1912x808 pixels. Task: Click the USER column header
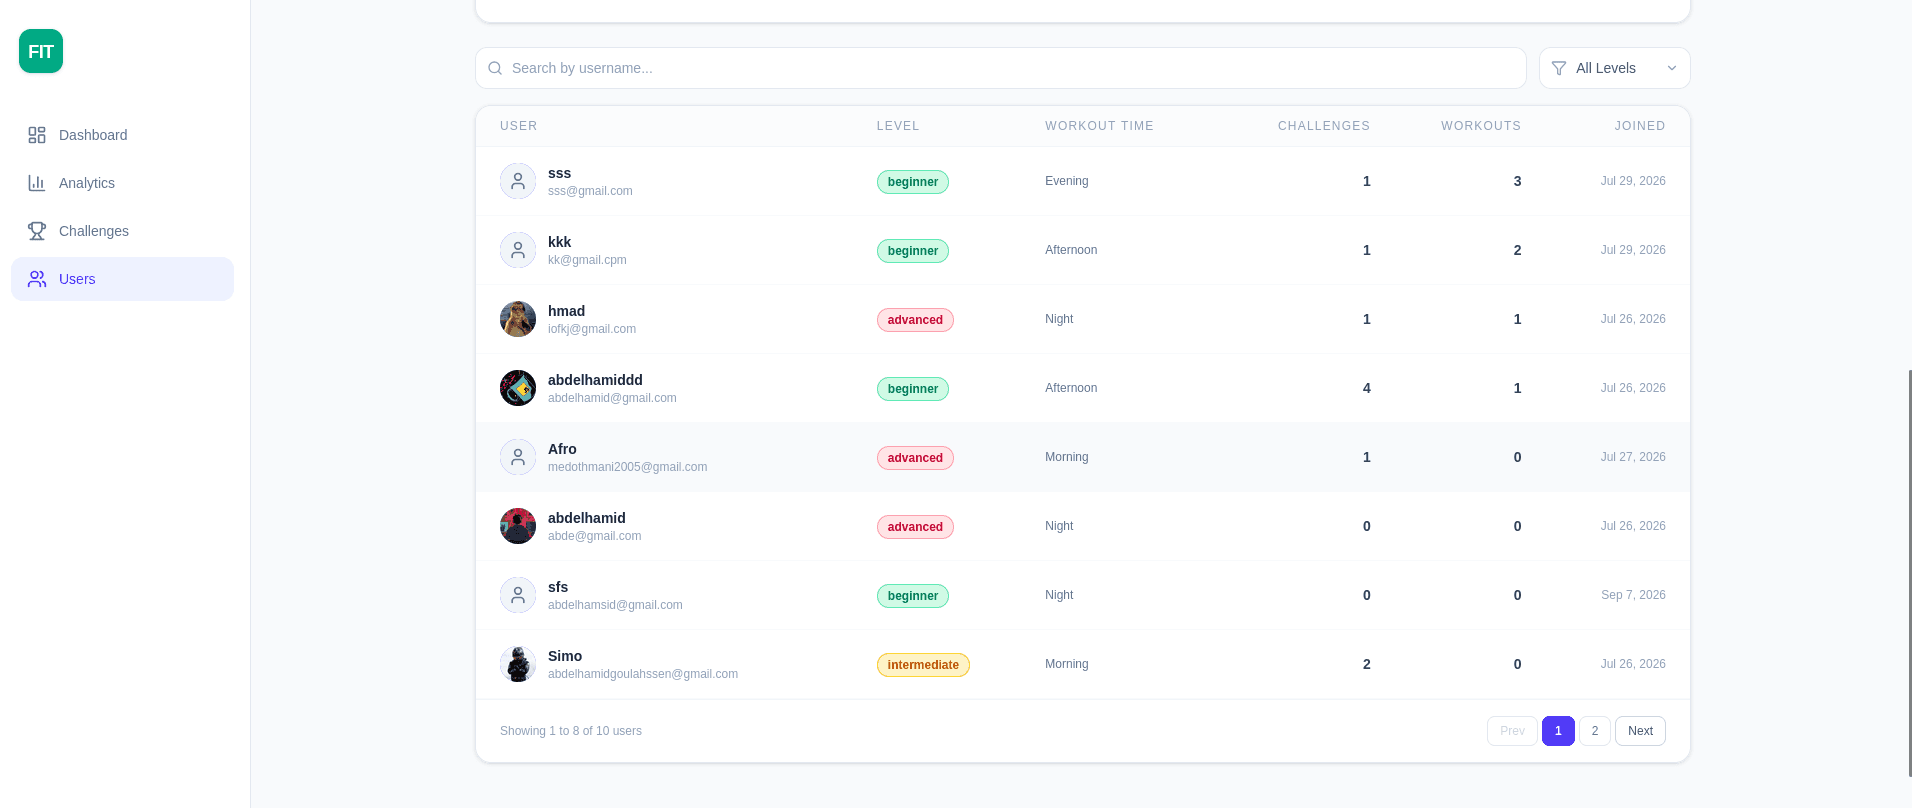click(519, 126)
